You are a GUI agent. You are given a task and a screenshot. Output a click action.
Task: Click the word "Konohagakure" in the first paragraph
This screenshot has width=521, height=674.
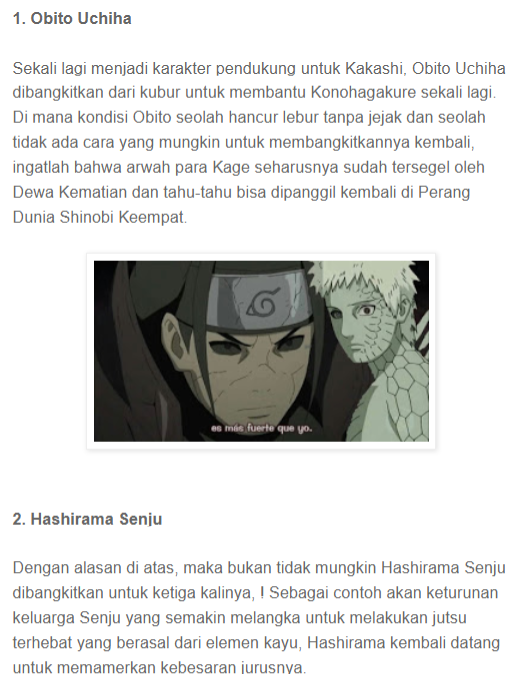(x=363, y=92)
